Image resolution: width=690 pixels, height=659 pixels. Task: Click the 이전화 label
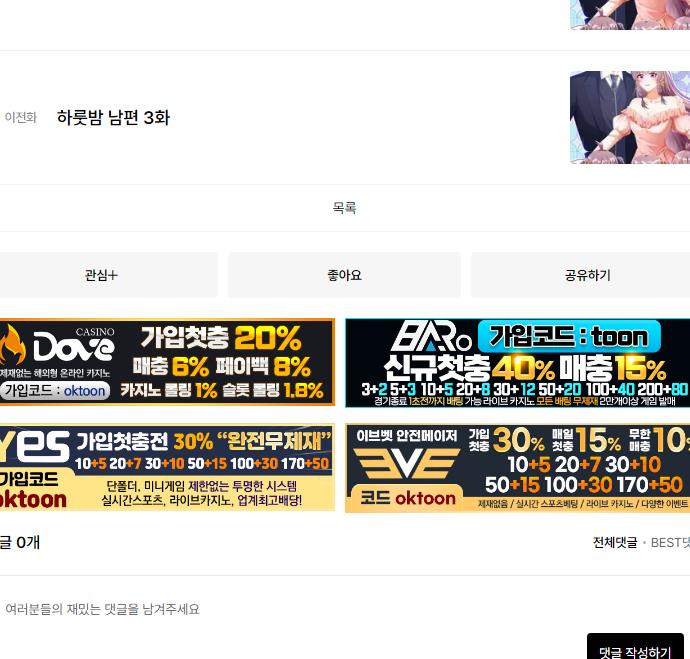(x=21, y=117)
